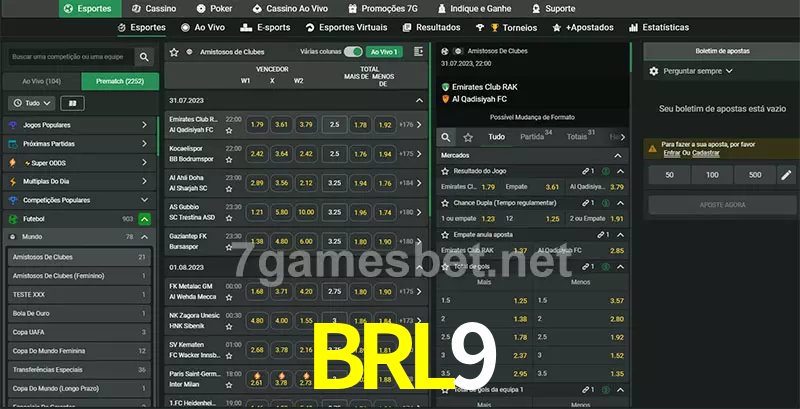
Task: Favorite the Amistosos de Clubes header star
Action: [x=174, y=52]
